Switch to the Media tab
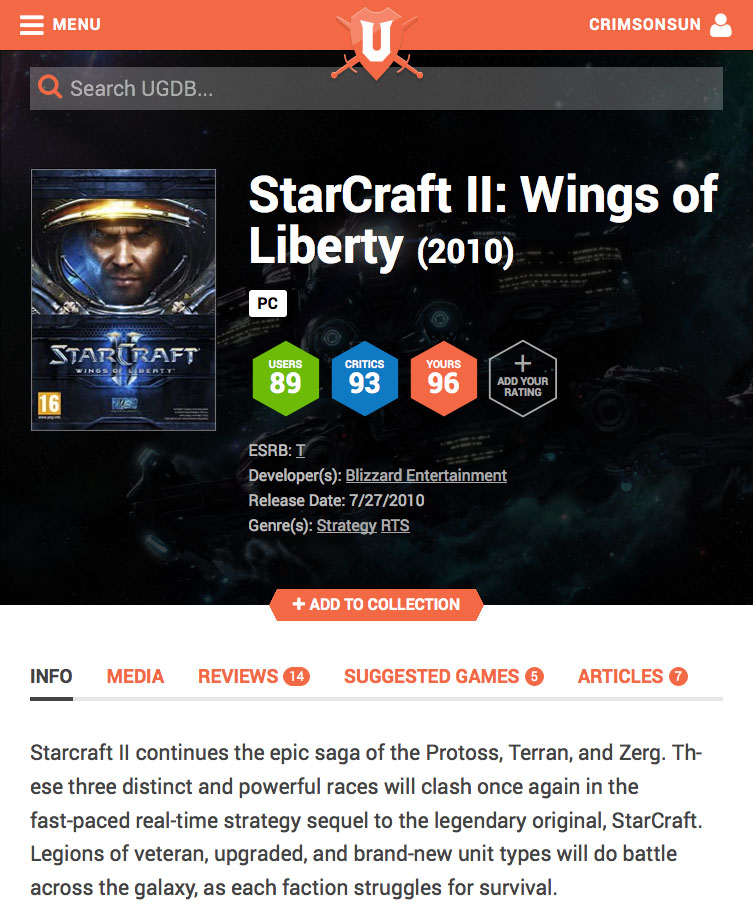The width and height of the screenshot is (753, 921). pos(135,676)
